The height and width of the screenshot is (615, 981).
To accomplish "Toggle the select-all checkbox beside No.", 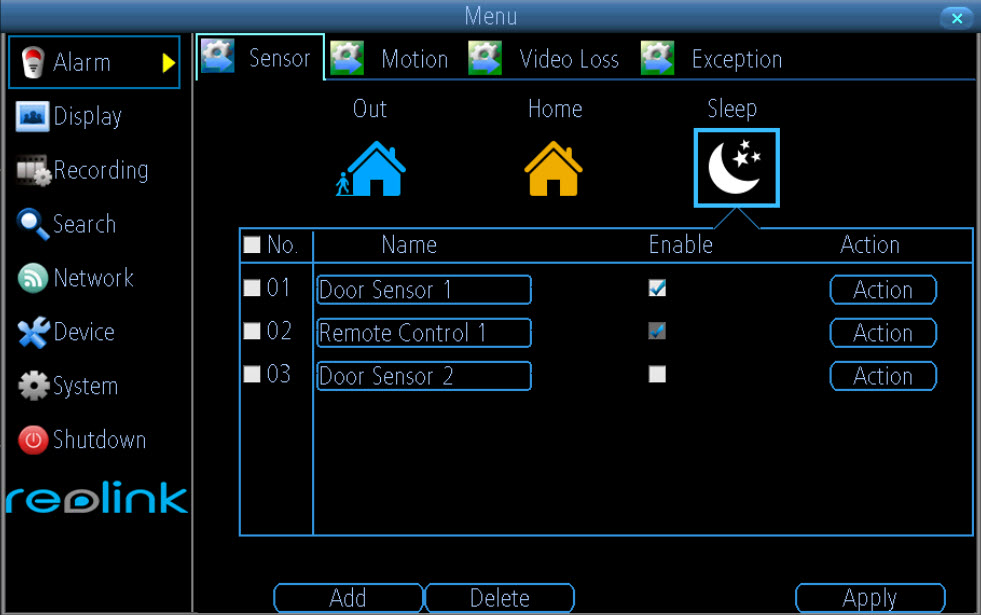I will tap(252, 245).
